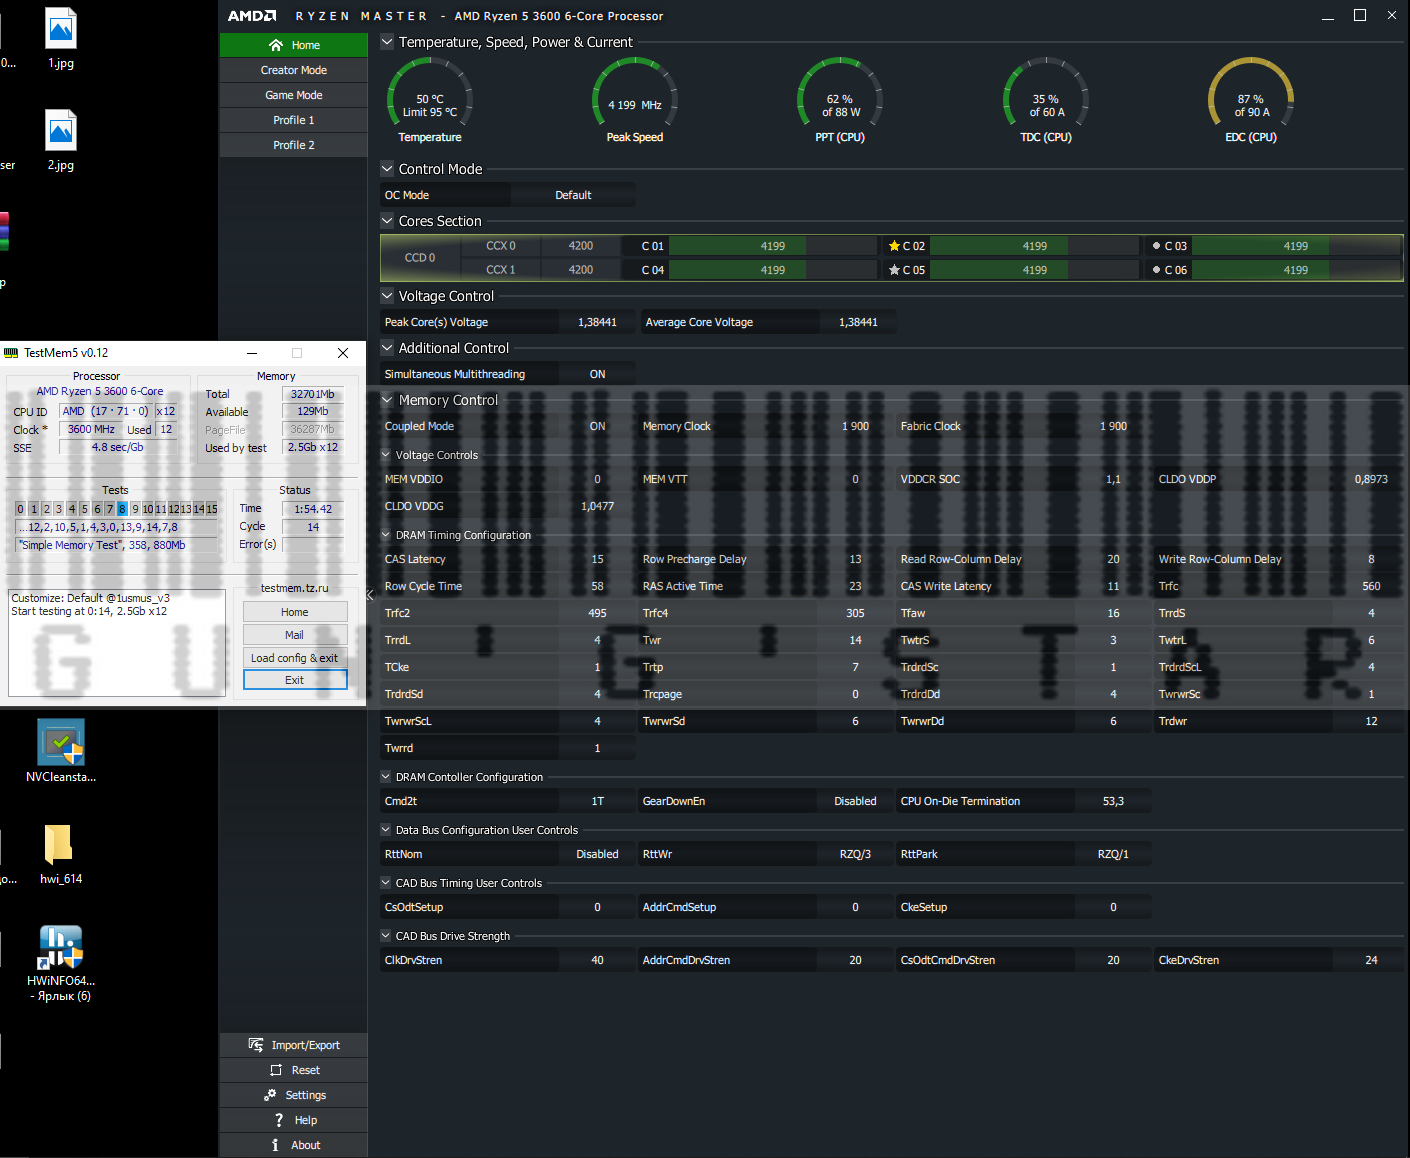Launch the NVCleanstall desktop shortcut
This screenshot has width=1410, height=1158.
point(61,751)
